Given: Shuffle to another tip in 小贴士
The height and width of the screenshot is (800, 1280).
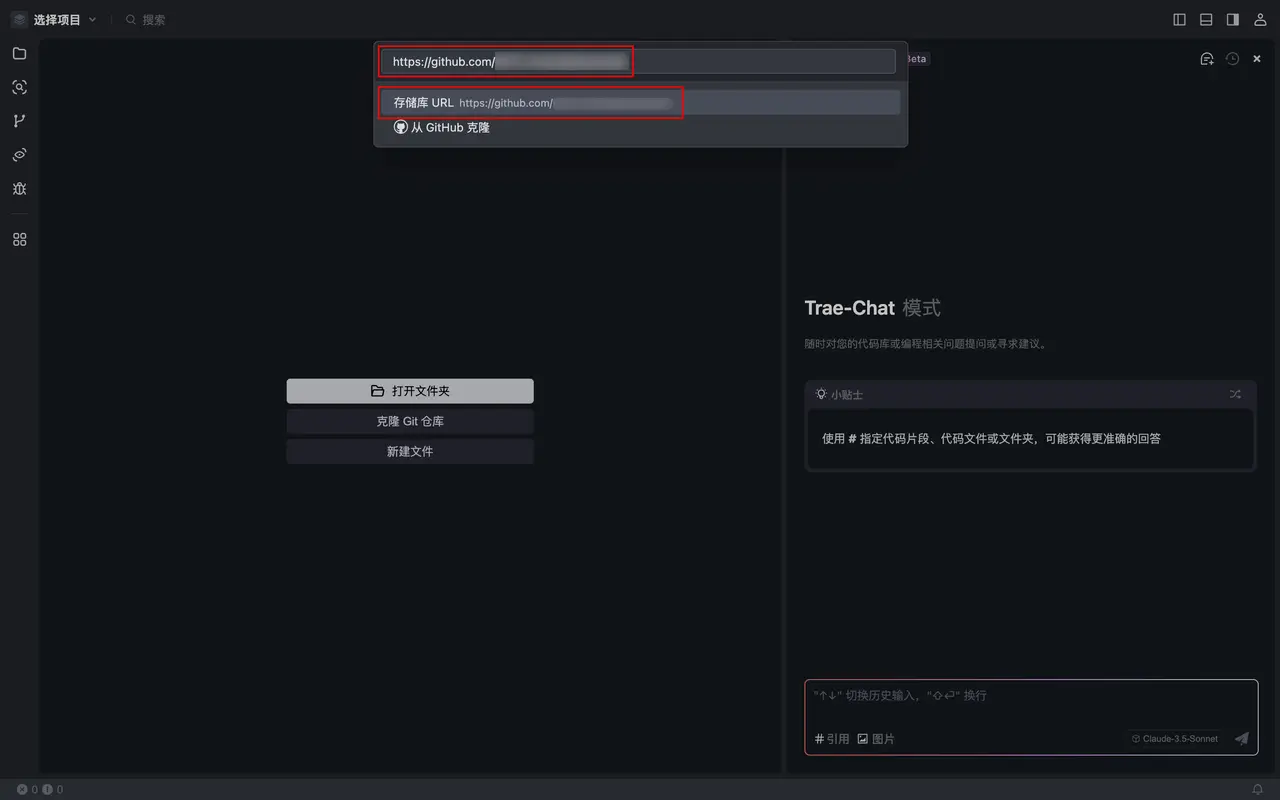Looking at the screenshot, I should coord(1235,394).
